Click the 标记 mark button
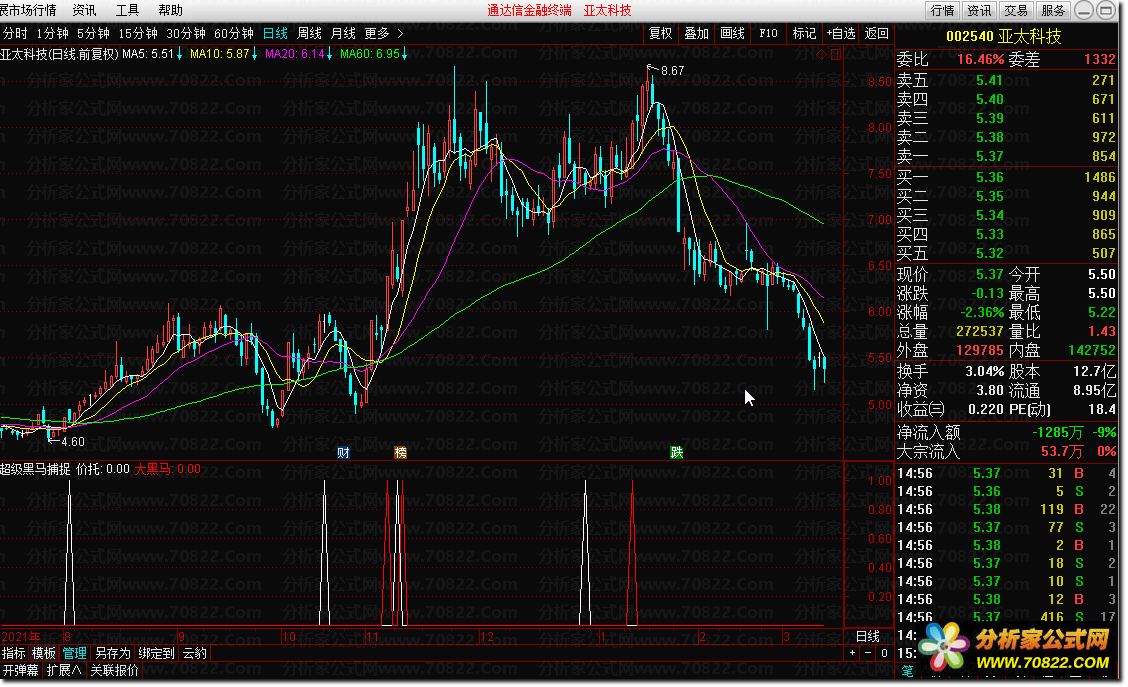The width and height of the screenshot is (1128, 687). pos(804,33)
